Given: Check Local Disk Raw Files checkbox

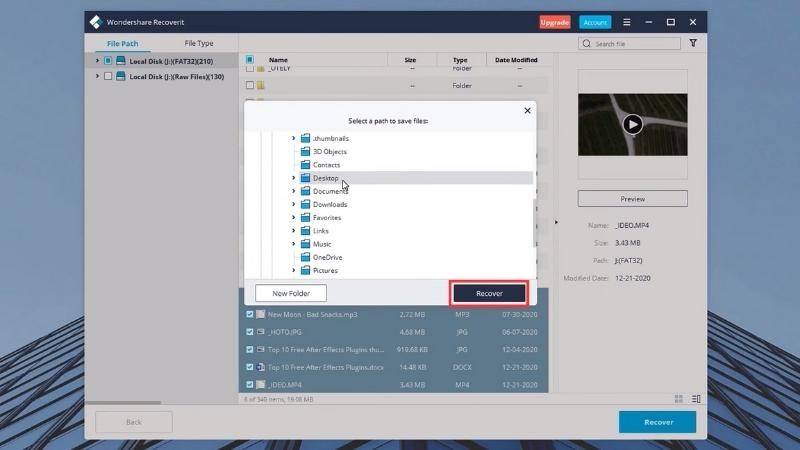Looking at the screenshot, I should 108,76.
